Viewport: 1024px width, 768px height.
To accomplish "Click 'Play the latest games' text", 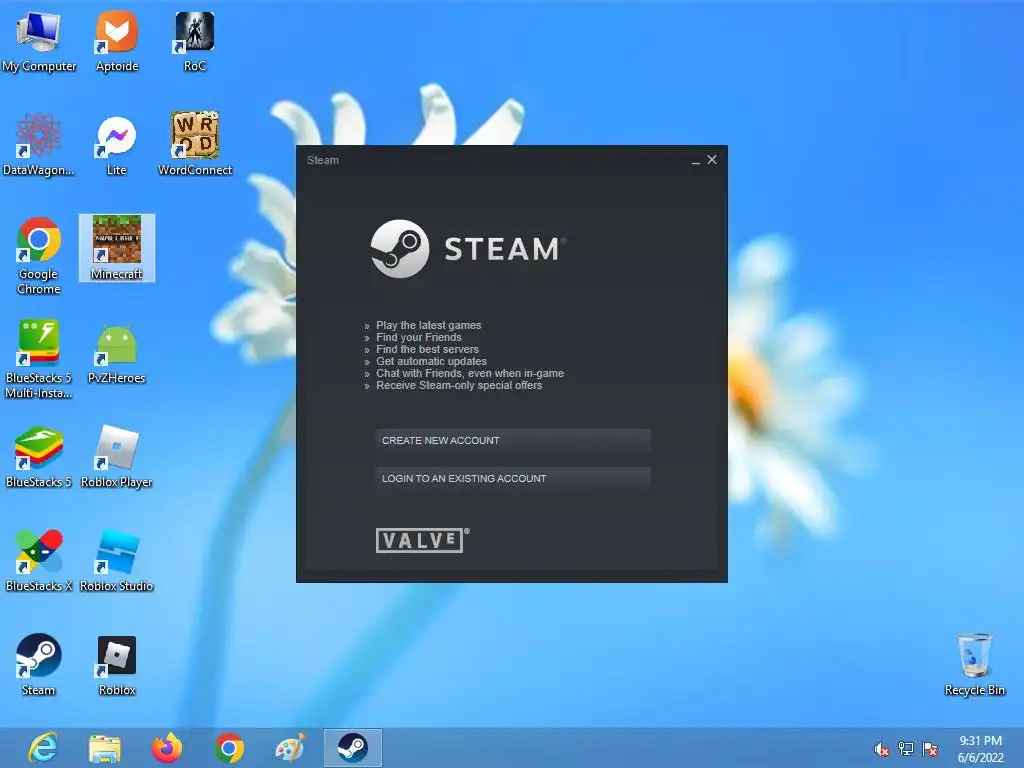I will coord(428,325).
